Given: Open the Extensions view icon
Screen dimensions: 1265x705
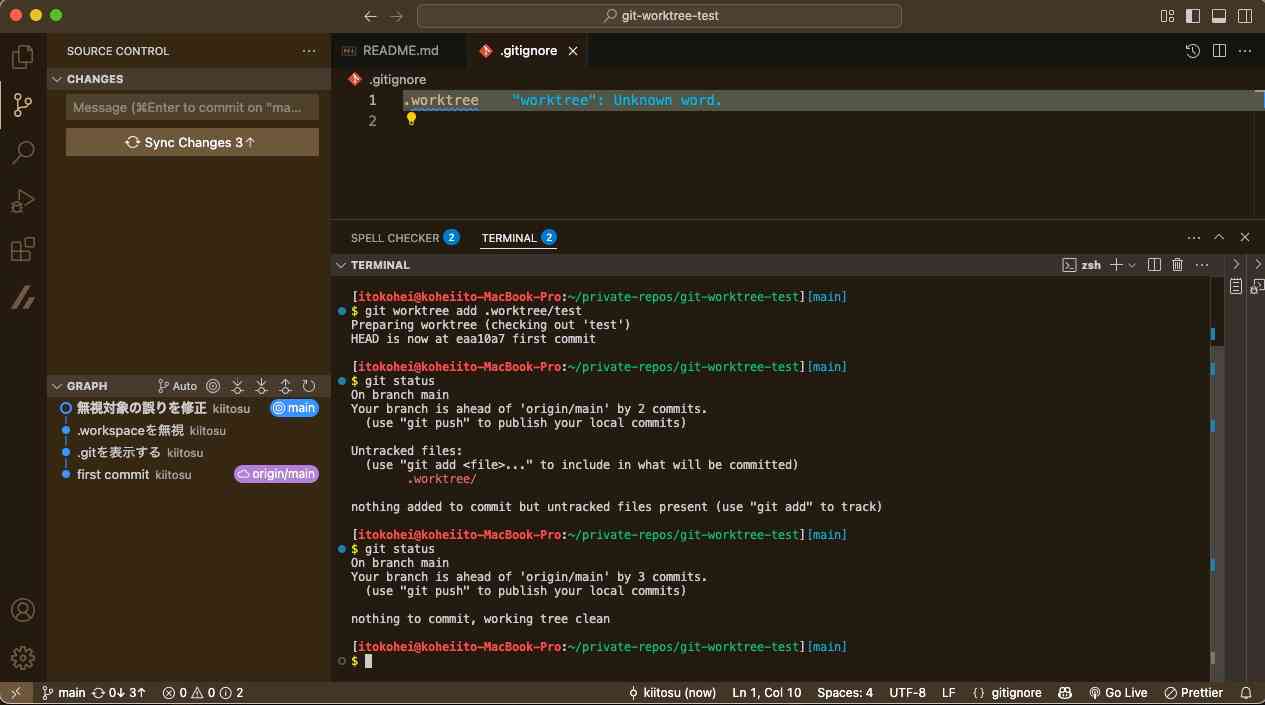Looking at the screenshot, I should point(22,250).
